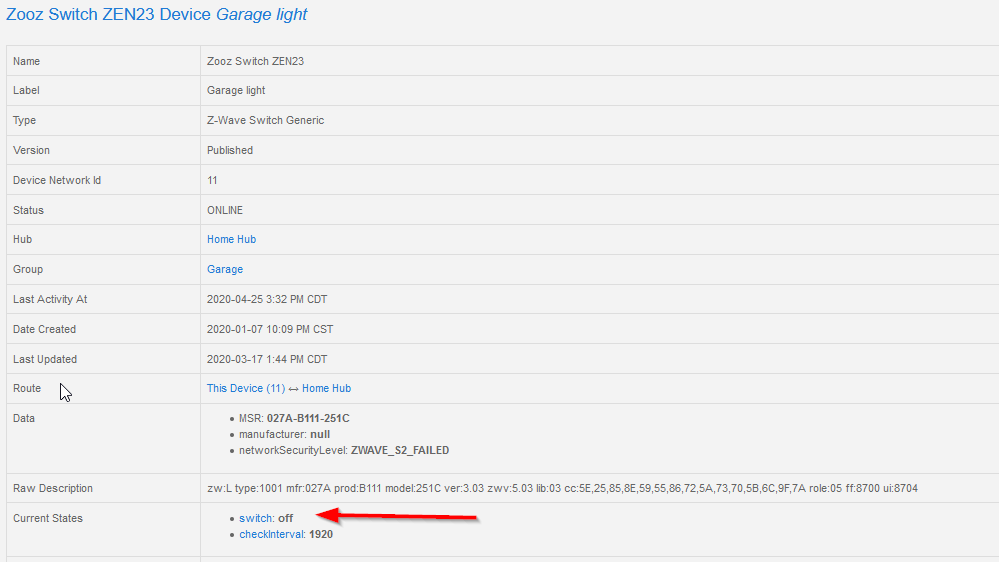This screenshot has width=999, height=562.
Task: Click the Last Updated row label
Action: [x=45, y=359]
